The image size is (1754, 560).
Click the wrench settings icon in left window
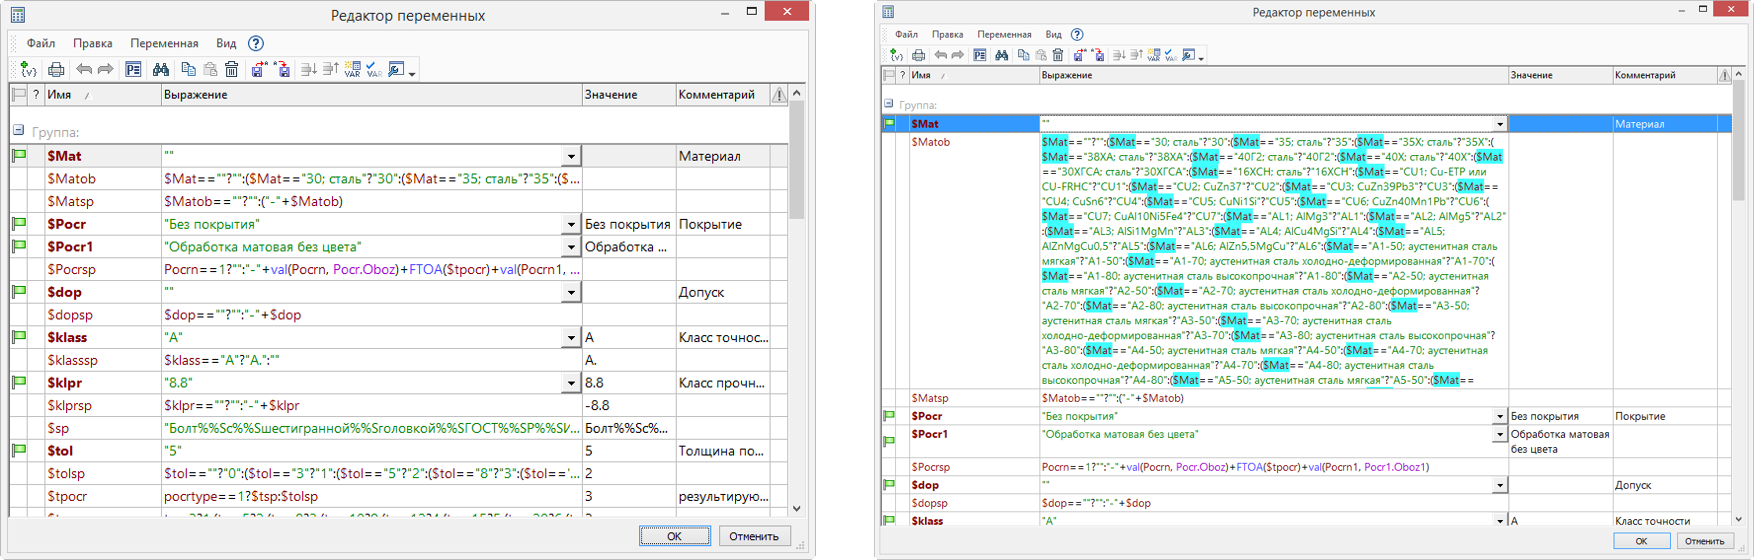(x=397, y=70)
